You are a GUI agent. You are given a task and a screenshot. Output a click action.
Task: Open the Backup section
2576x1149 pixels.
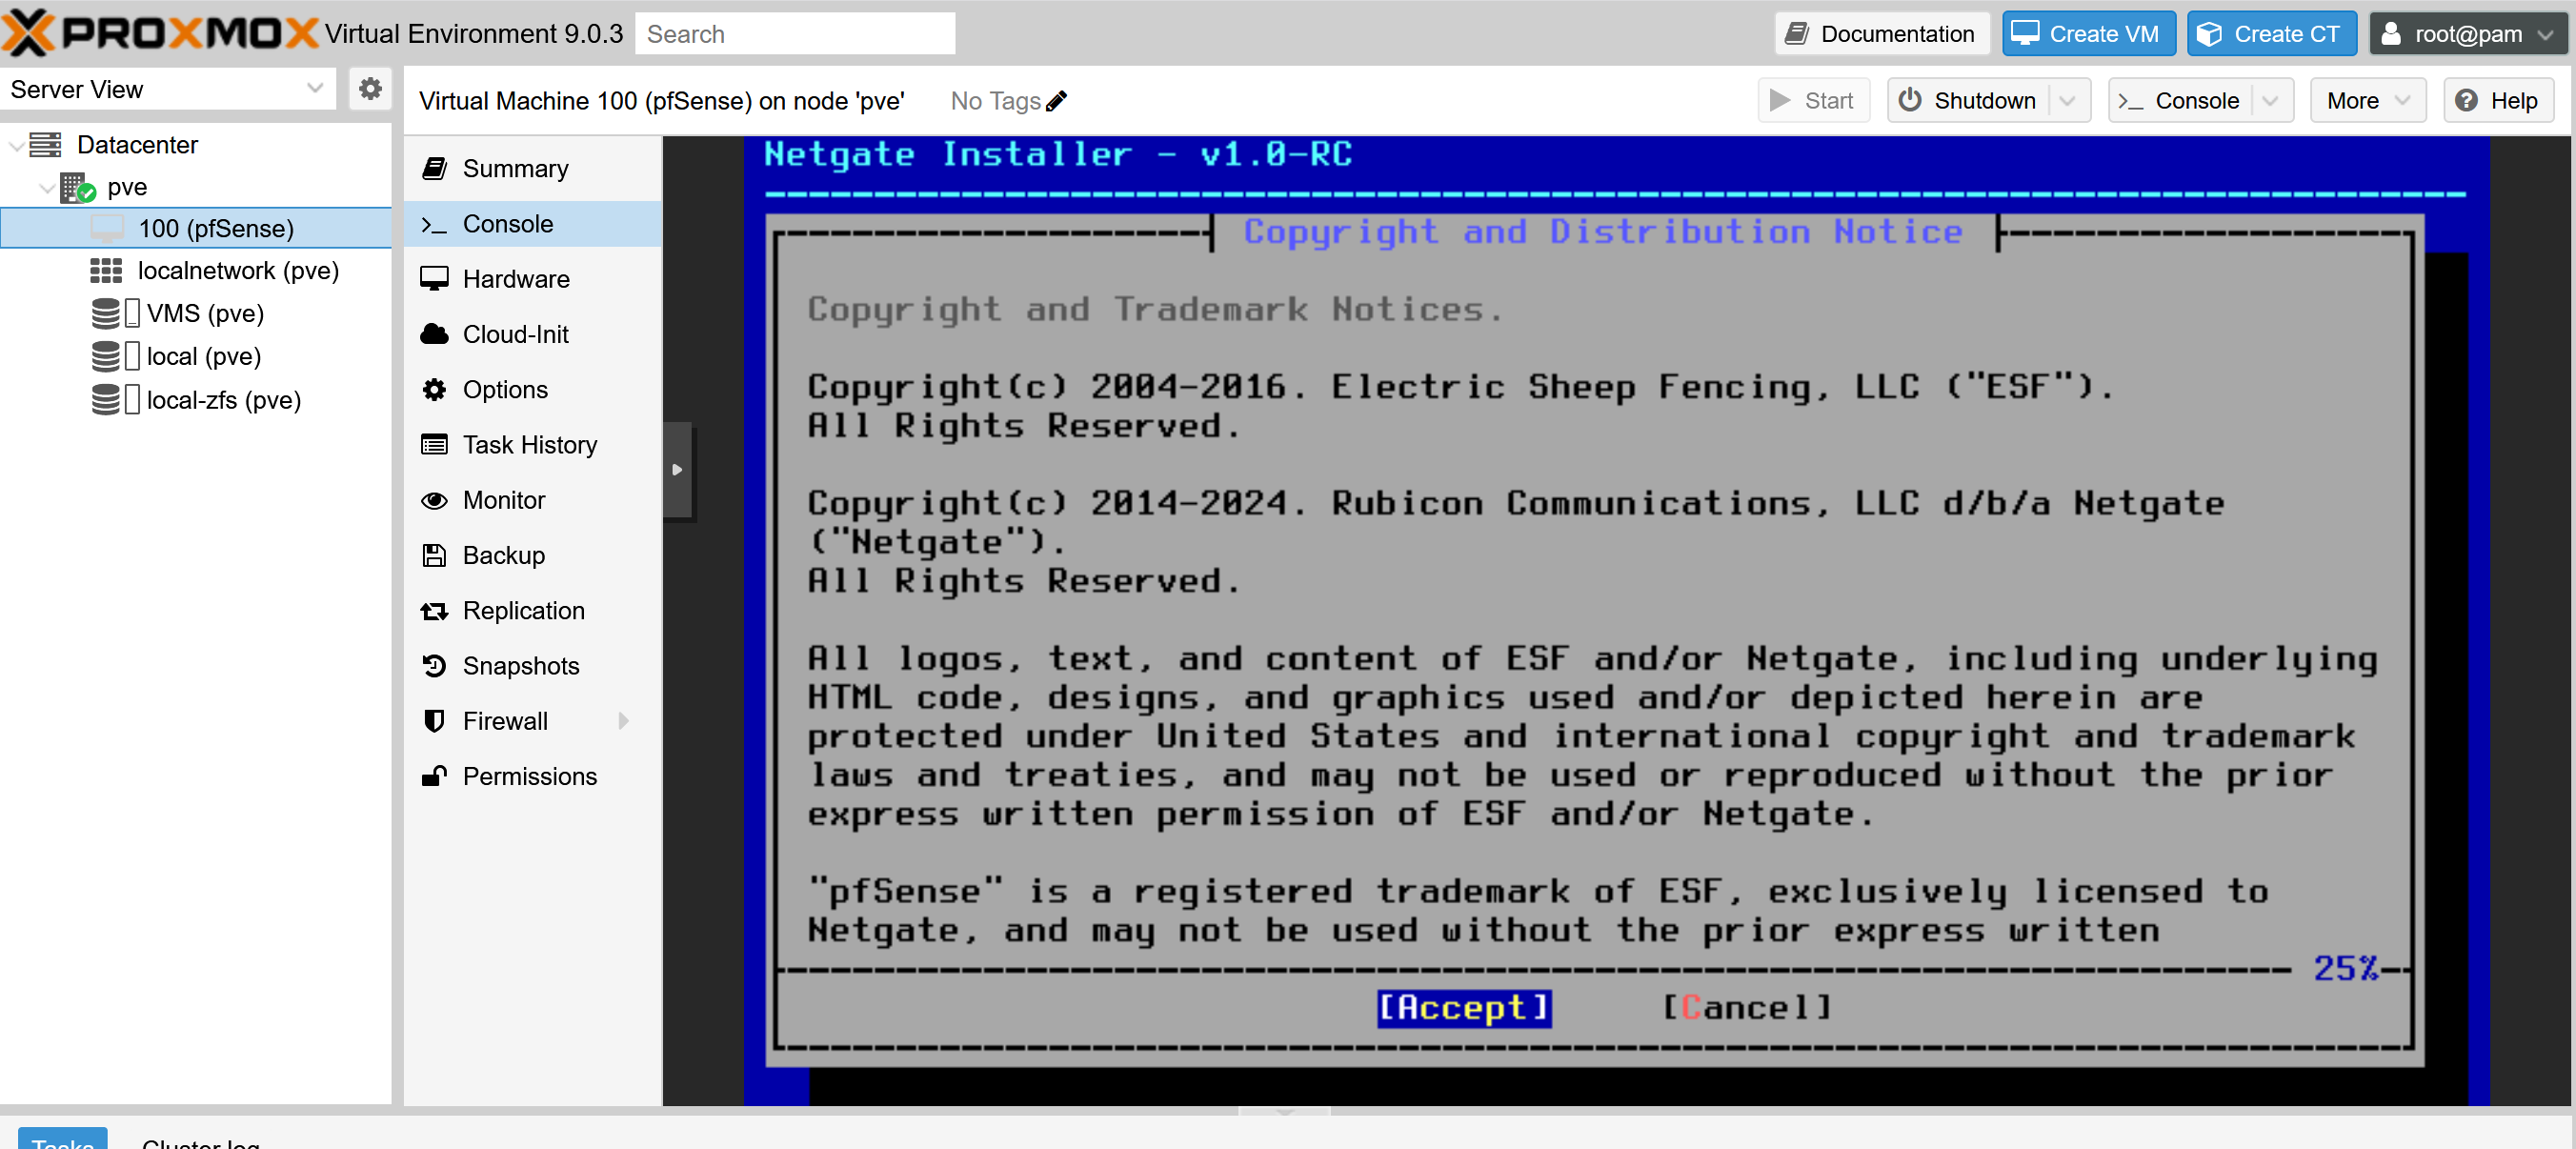(533, 556)
